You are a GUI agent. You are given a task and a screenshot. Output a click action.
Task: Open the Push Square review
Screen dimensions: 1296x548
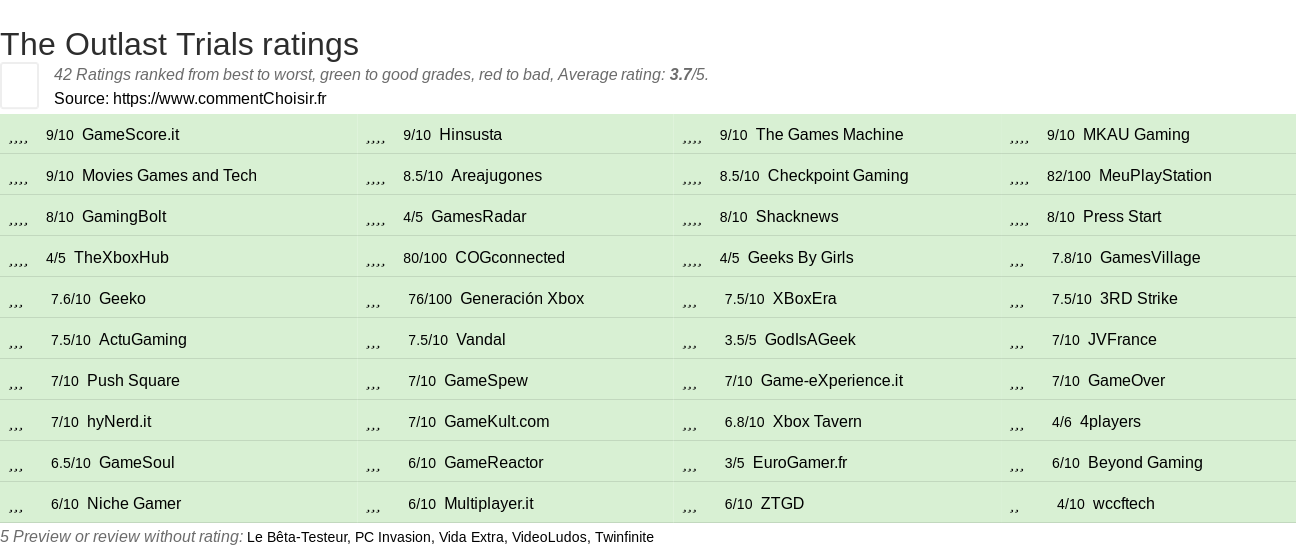(133, 381)
